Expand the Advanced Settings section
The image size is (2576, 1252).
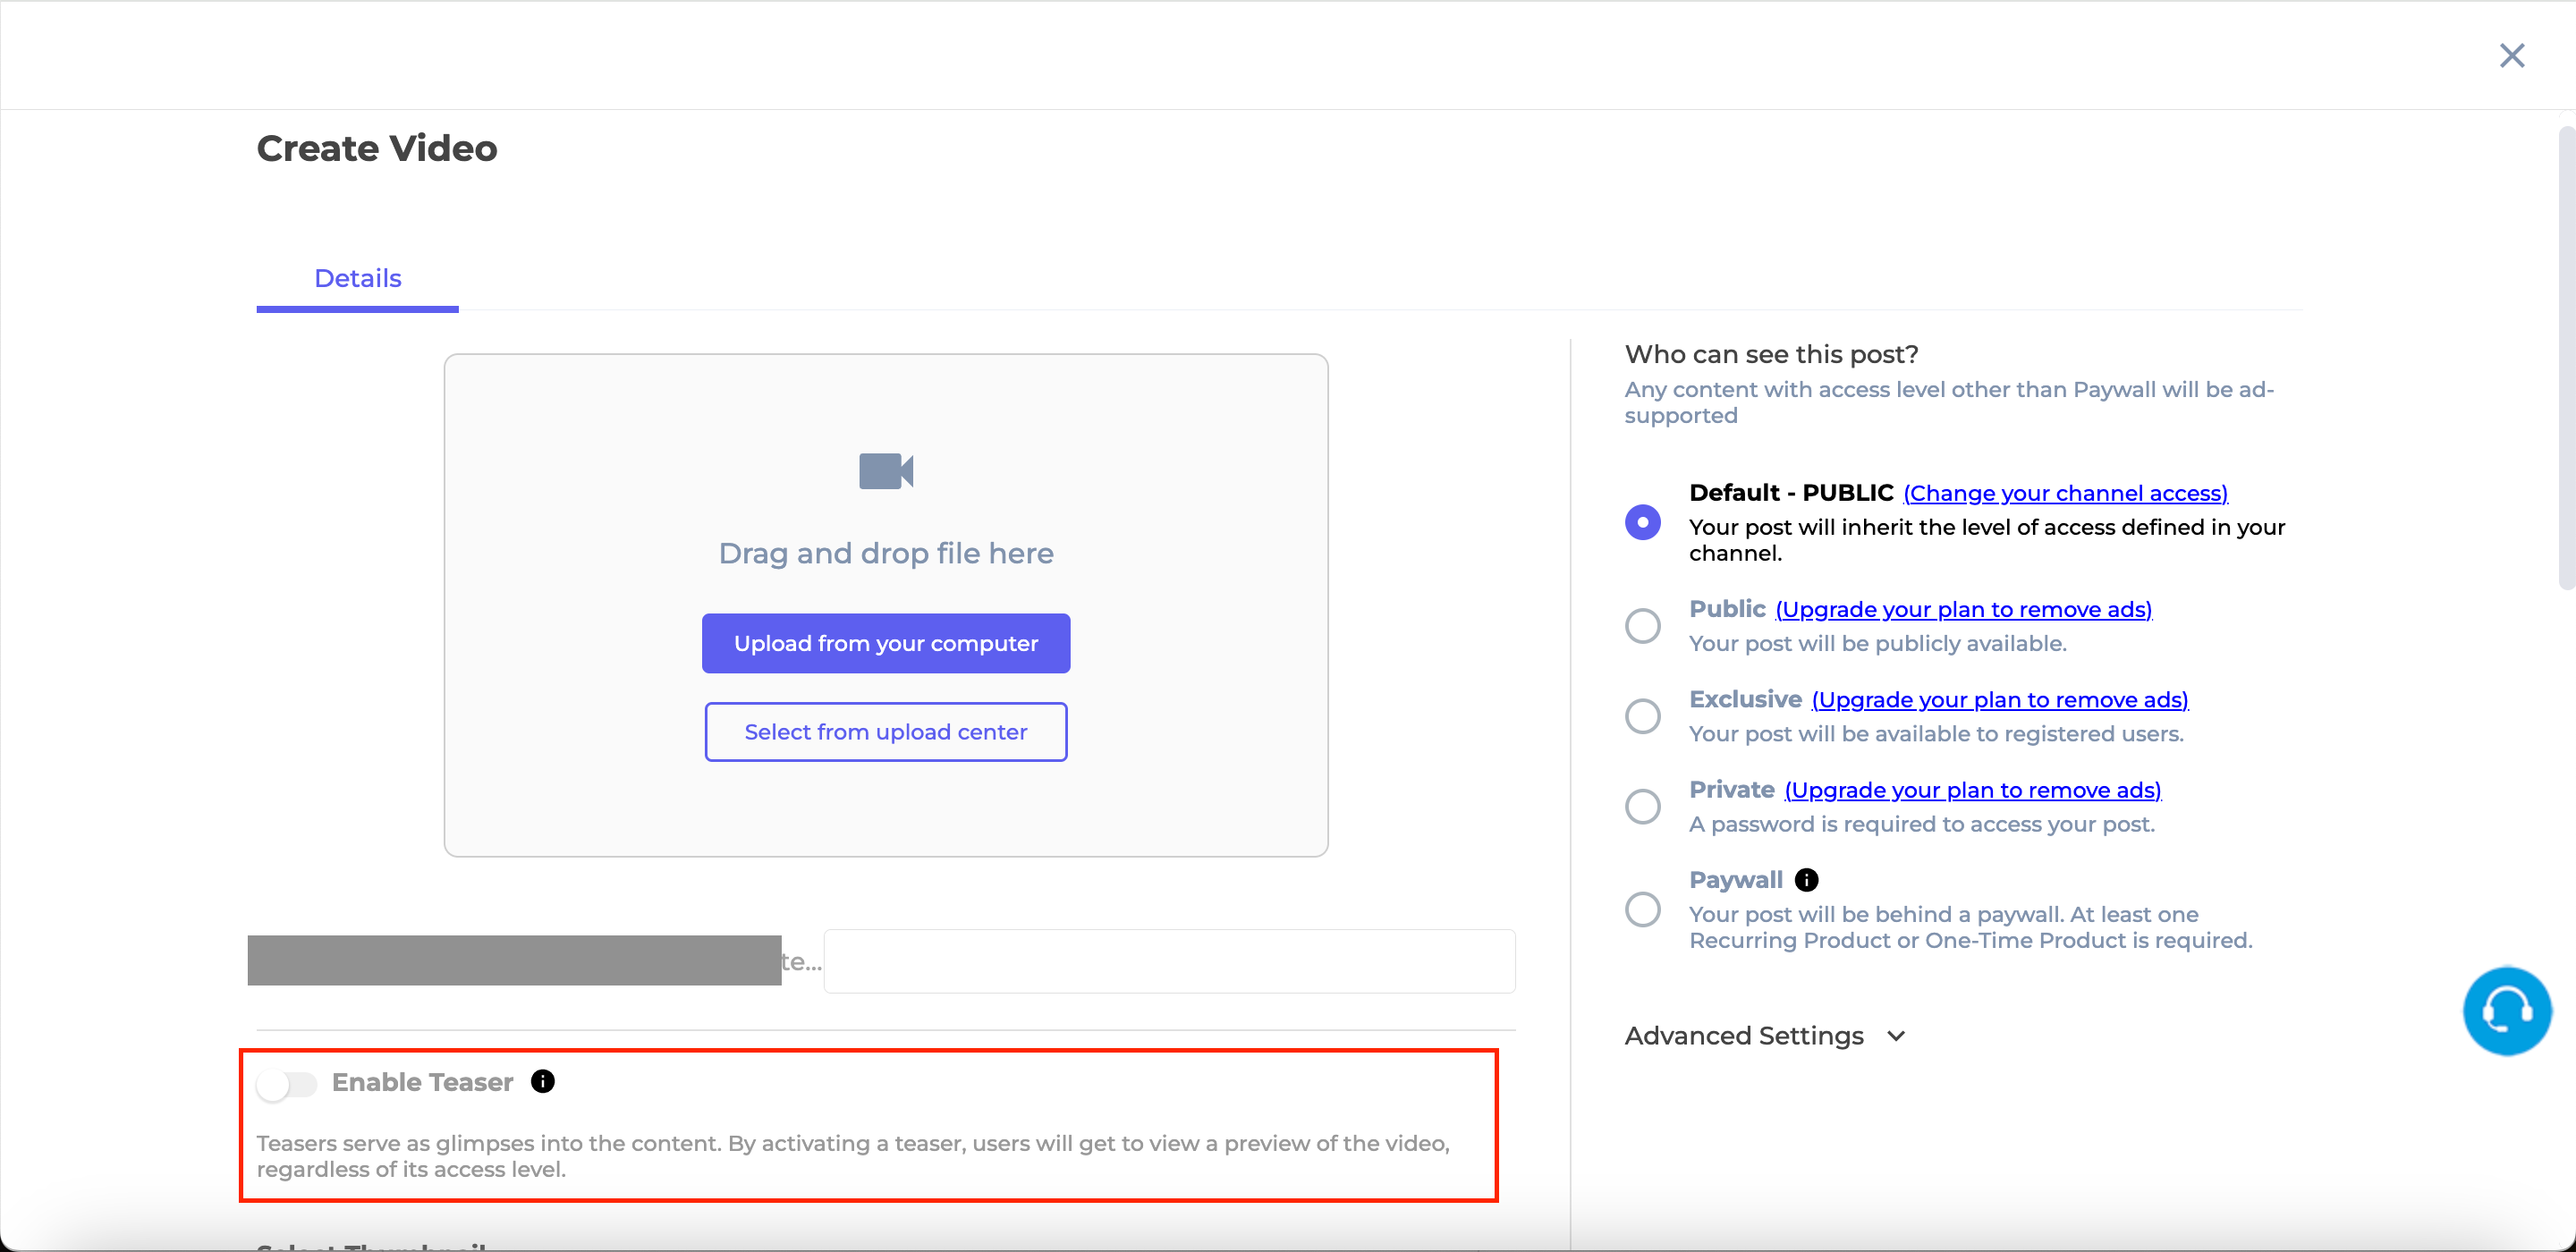(x=1767, y=1035)
